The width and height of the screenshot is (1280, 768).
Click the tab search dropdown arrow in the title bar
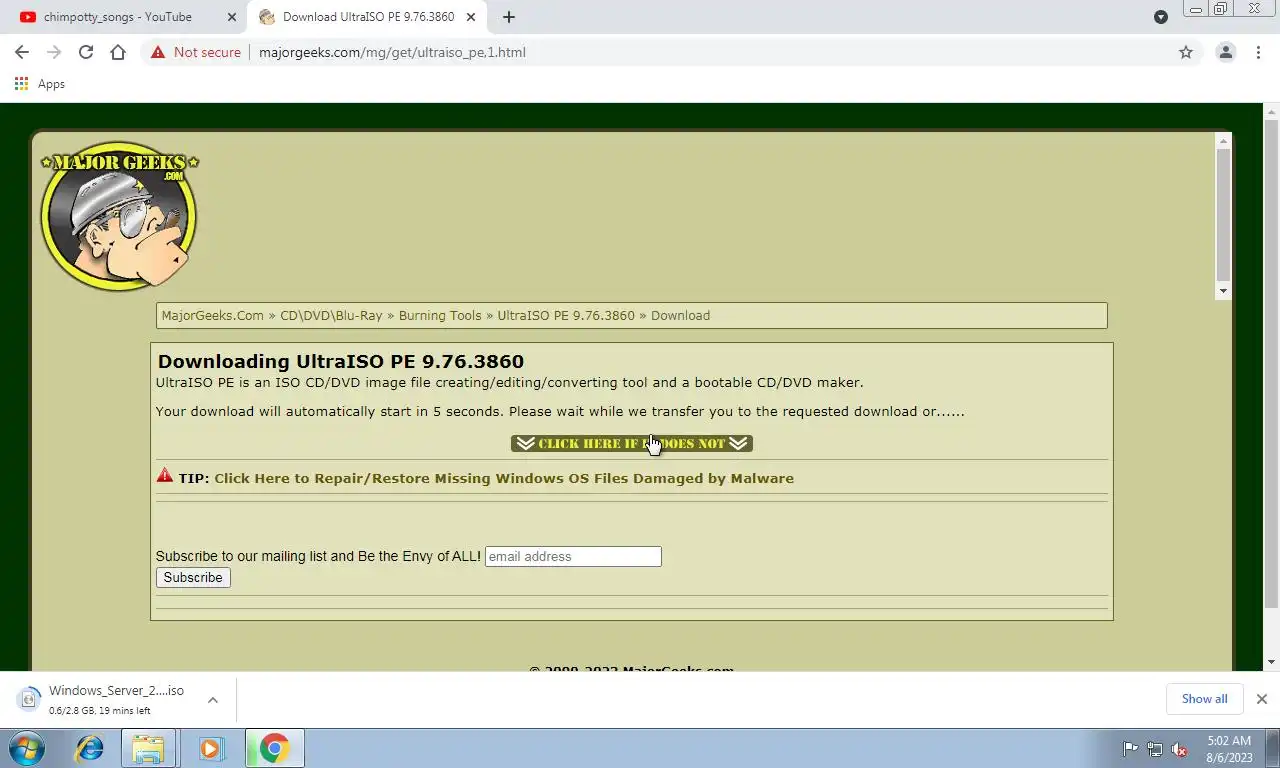[x=1161, y=17]
